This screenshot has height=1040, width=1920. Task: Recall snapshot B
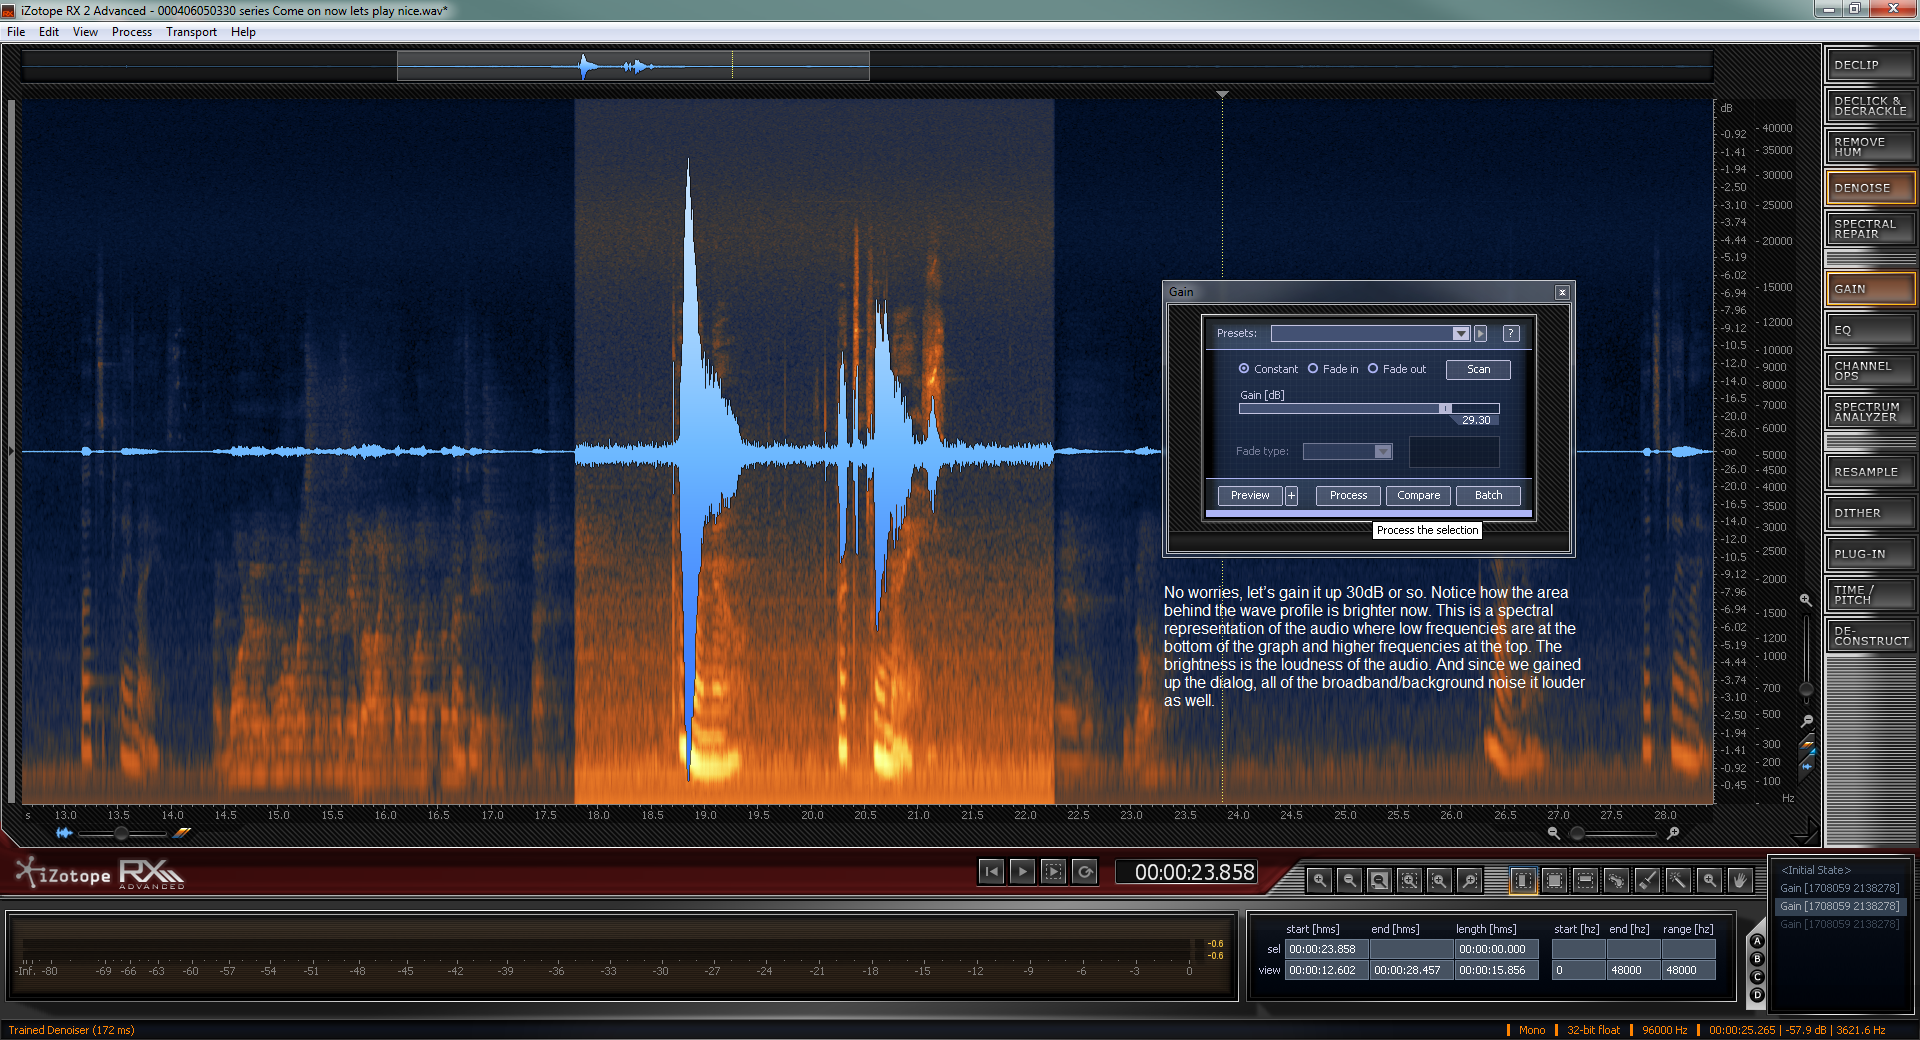(1757, 960)
